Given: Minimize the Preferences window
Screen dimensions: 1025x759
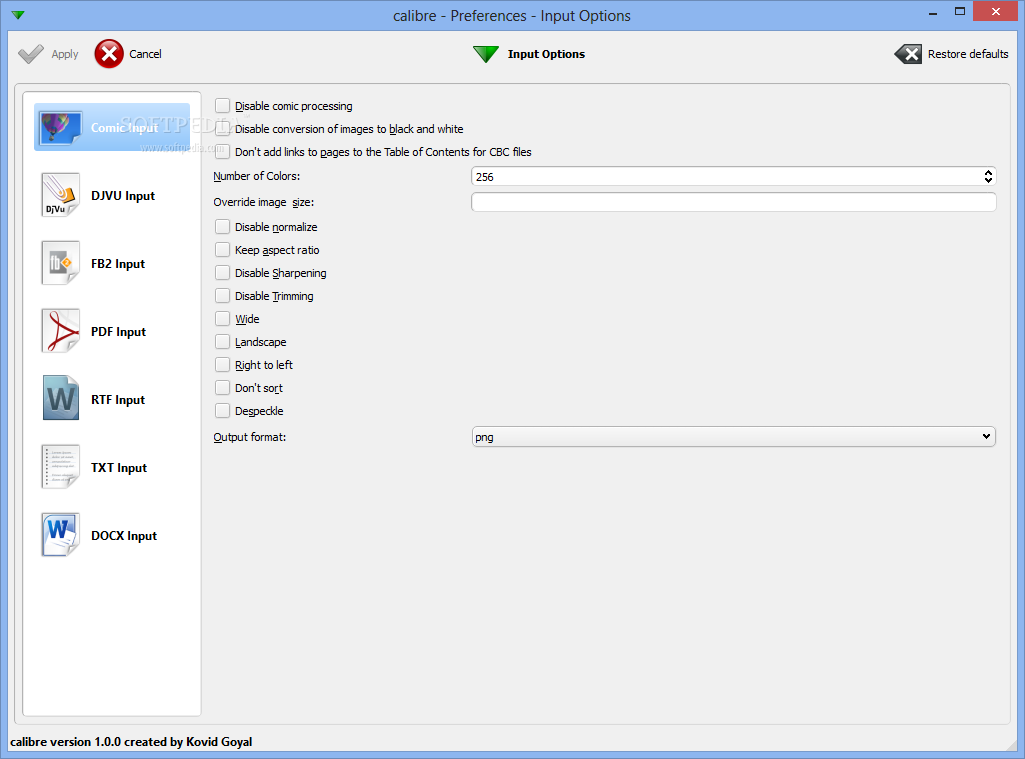Looking at the screenshot, I should [x=933, y=12].
